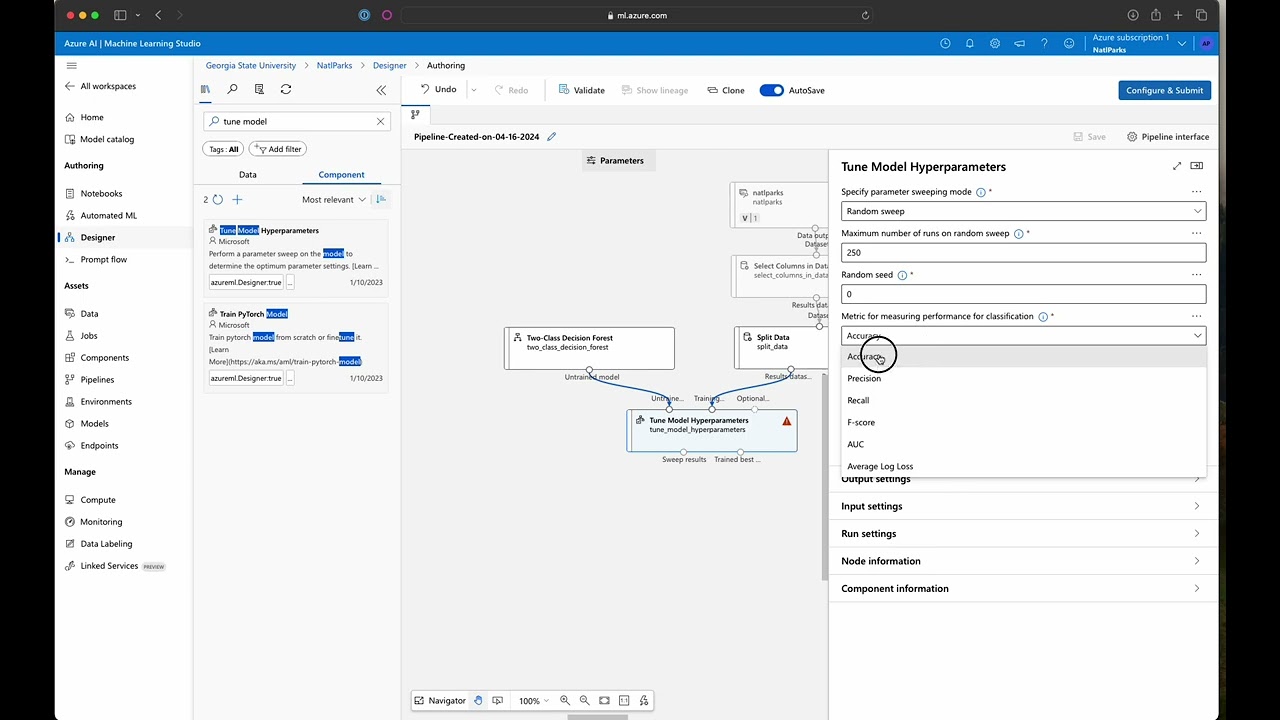Click the warning triangle on the Tune Model Hyperparameters node

[786, 421]
